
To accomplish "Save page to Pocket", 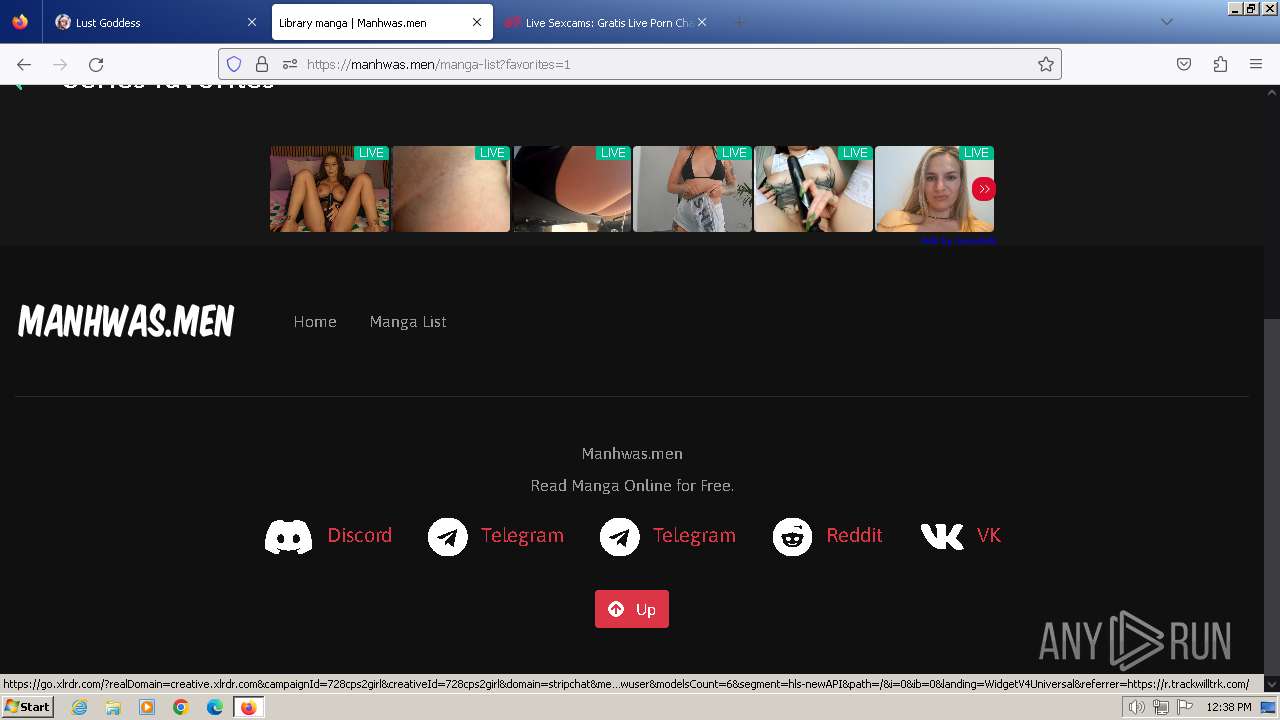I will pos(1184,64).
